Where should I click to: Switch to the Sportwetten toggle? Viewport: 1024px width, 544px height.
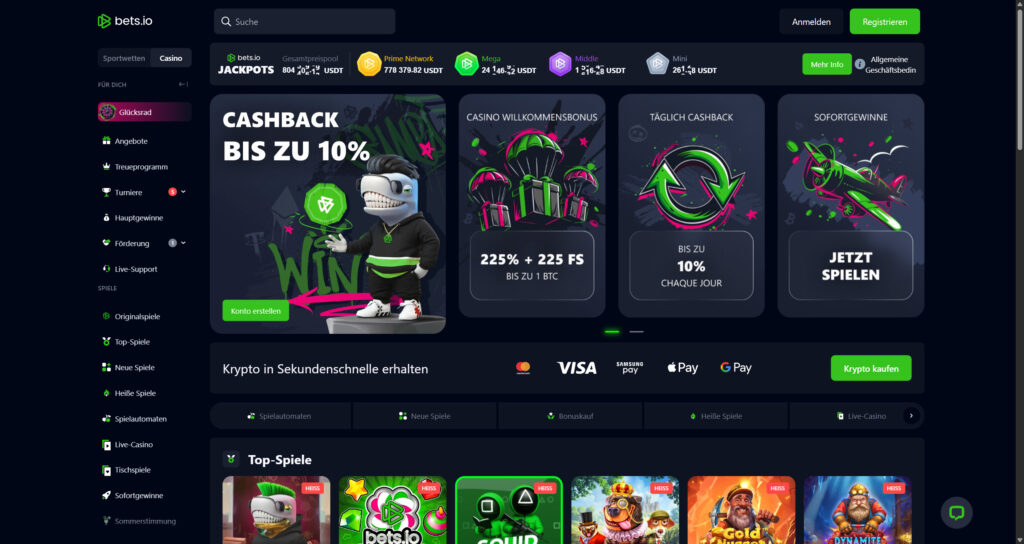[x=124, y=58]
